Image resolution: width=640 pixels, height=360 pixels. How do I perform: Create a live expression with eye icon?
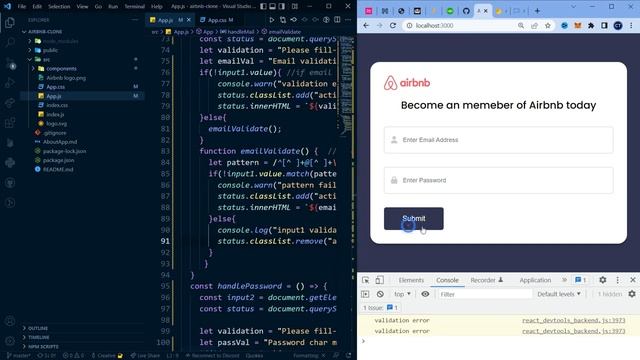pos(425,294)
